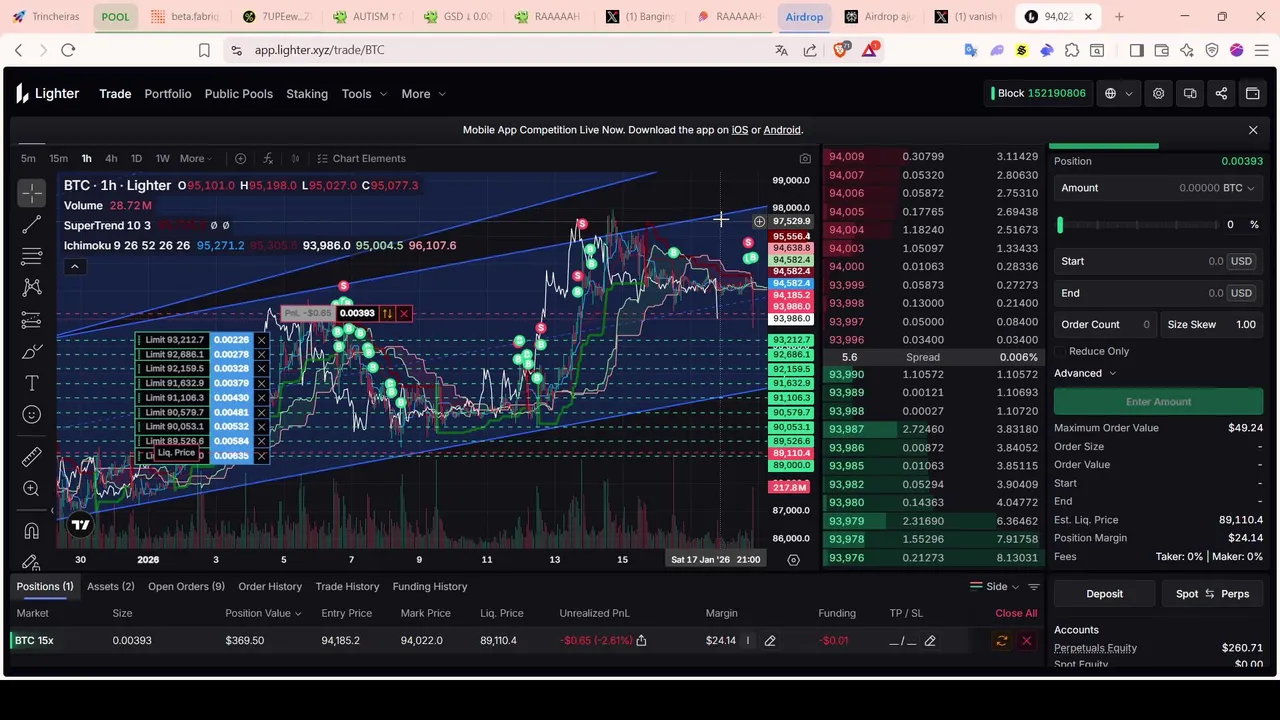This screenshot has width=1280, height=720.
Task: Share unrealized PnL of BTC position
Action: (x=641, y=640)
